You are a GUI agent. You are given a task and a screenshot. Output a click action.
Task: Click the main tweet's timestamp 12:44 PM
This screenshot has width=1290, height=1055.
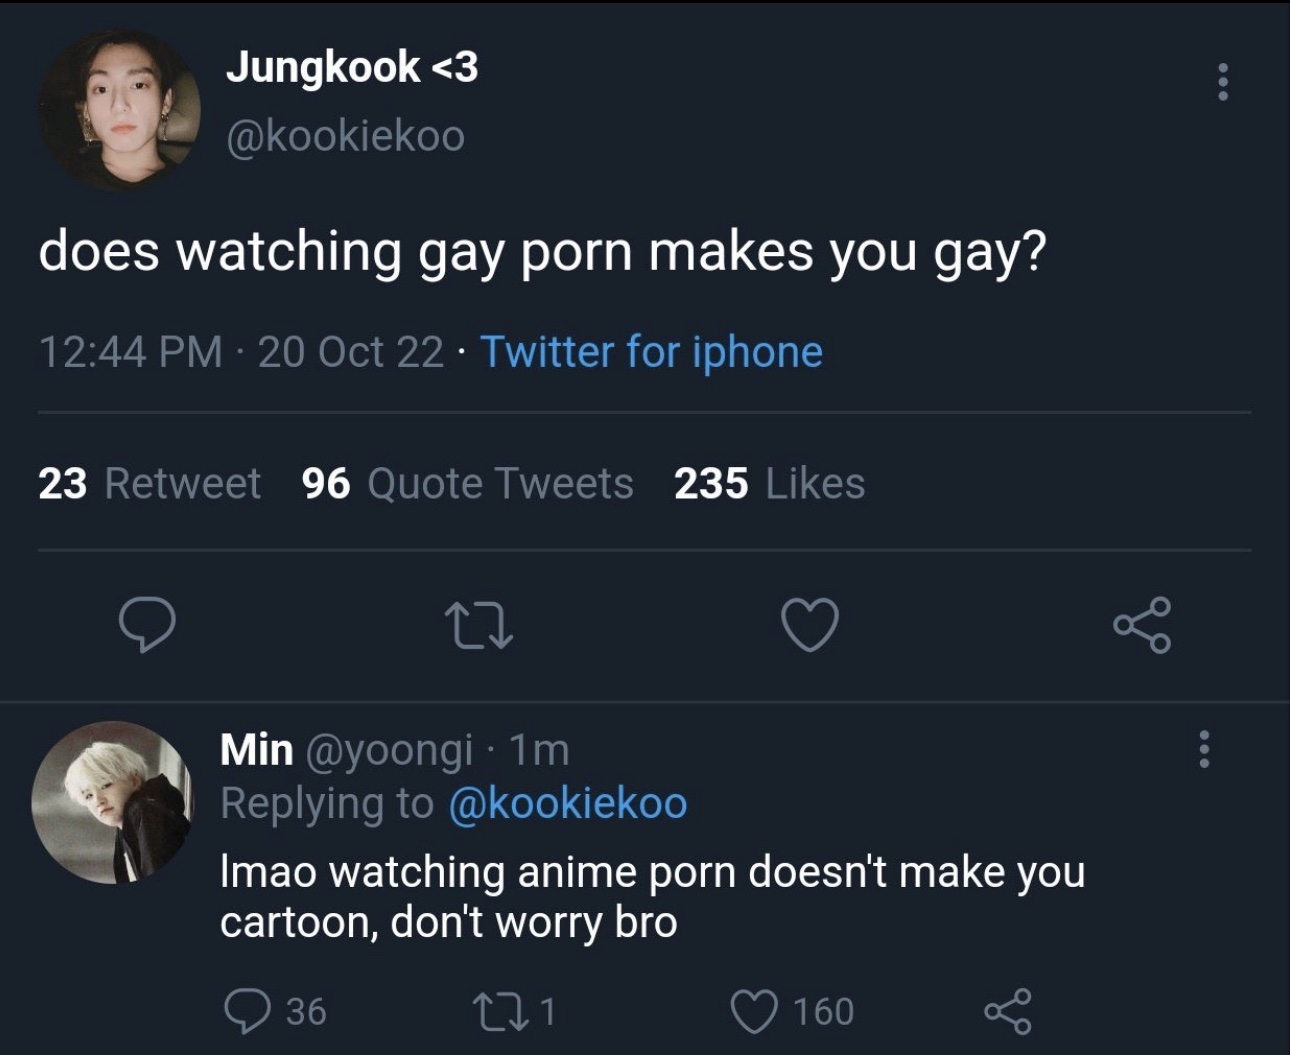130,352
